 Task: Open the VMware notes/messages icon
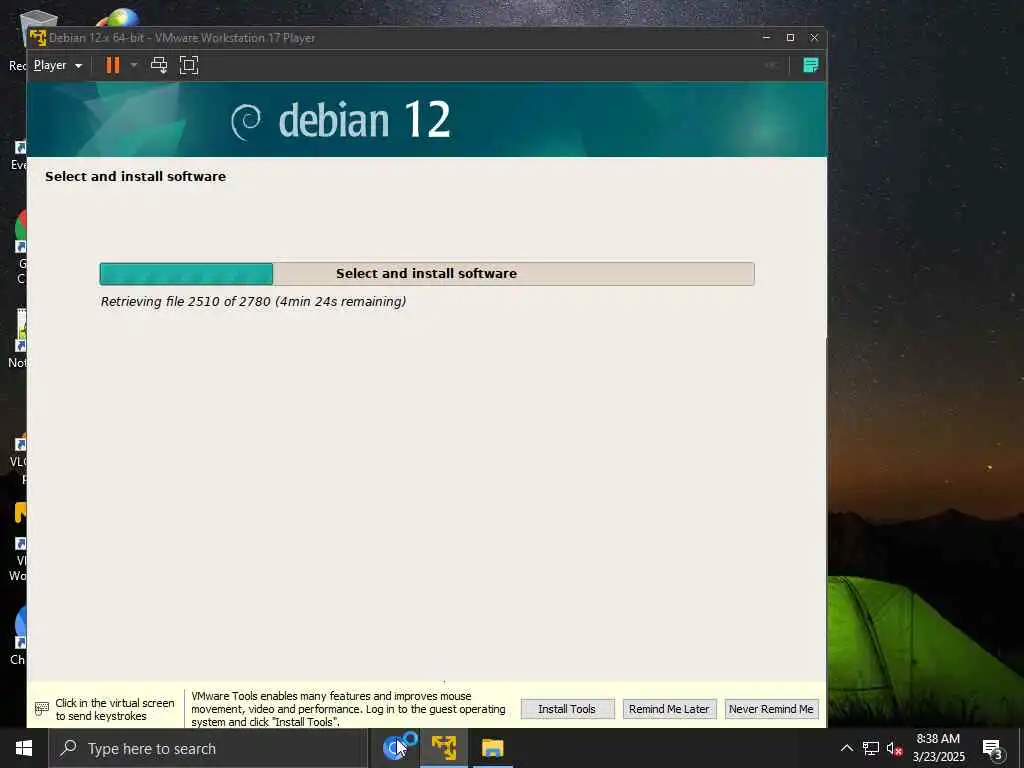(x=810, y=65)
